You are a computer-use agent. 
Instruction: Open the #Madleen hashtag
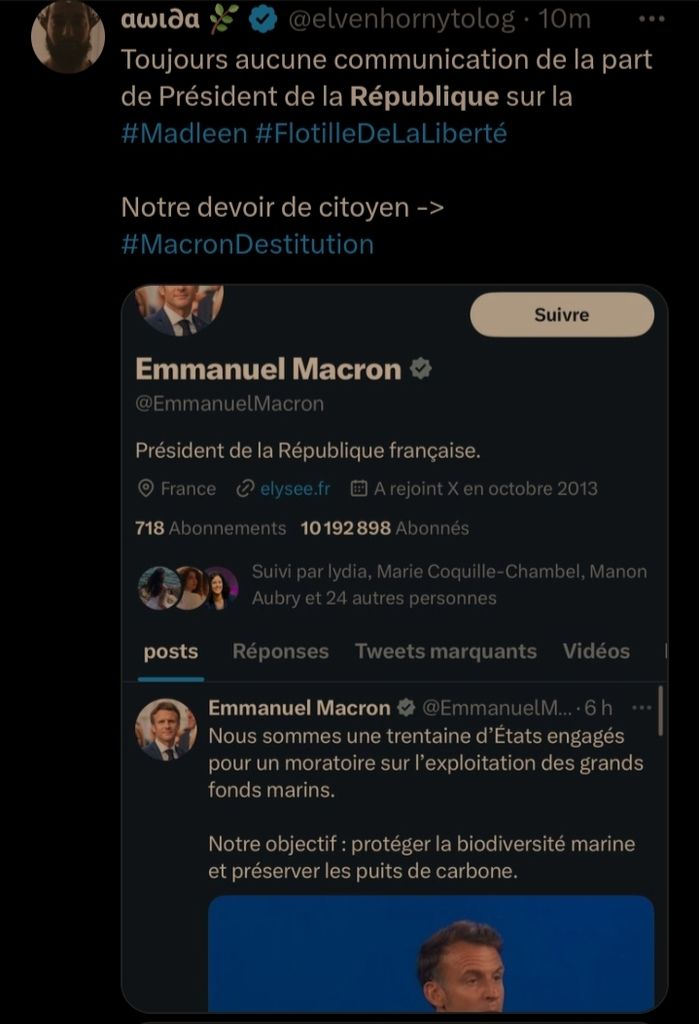coord(183,133)
